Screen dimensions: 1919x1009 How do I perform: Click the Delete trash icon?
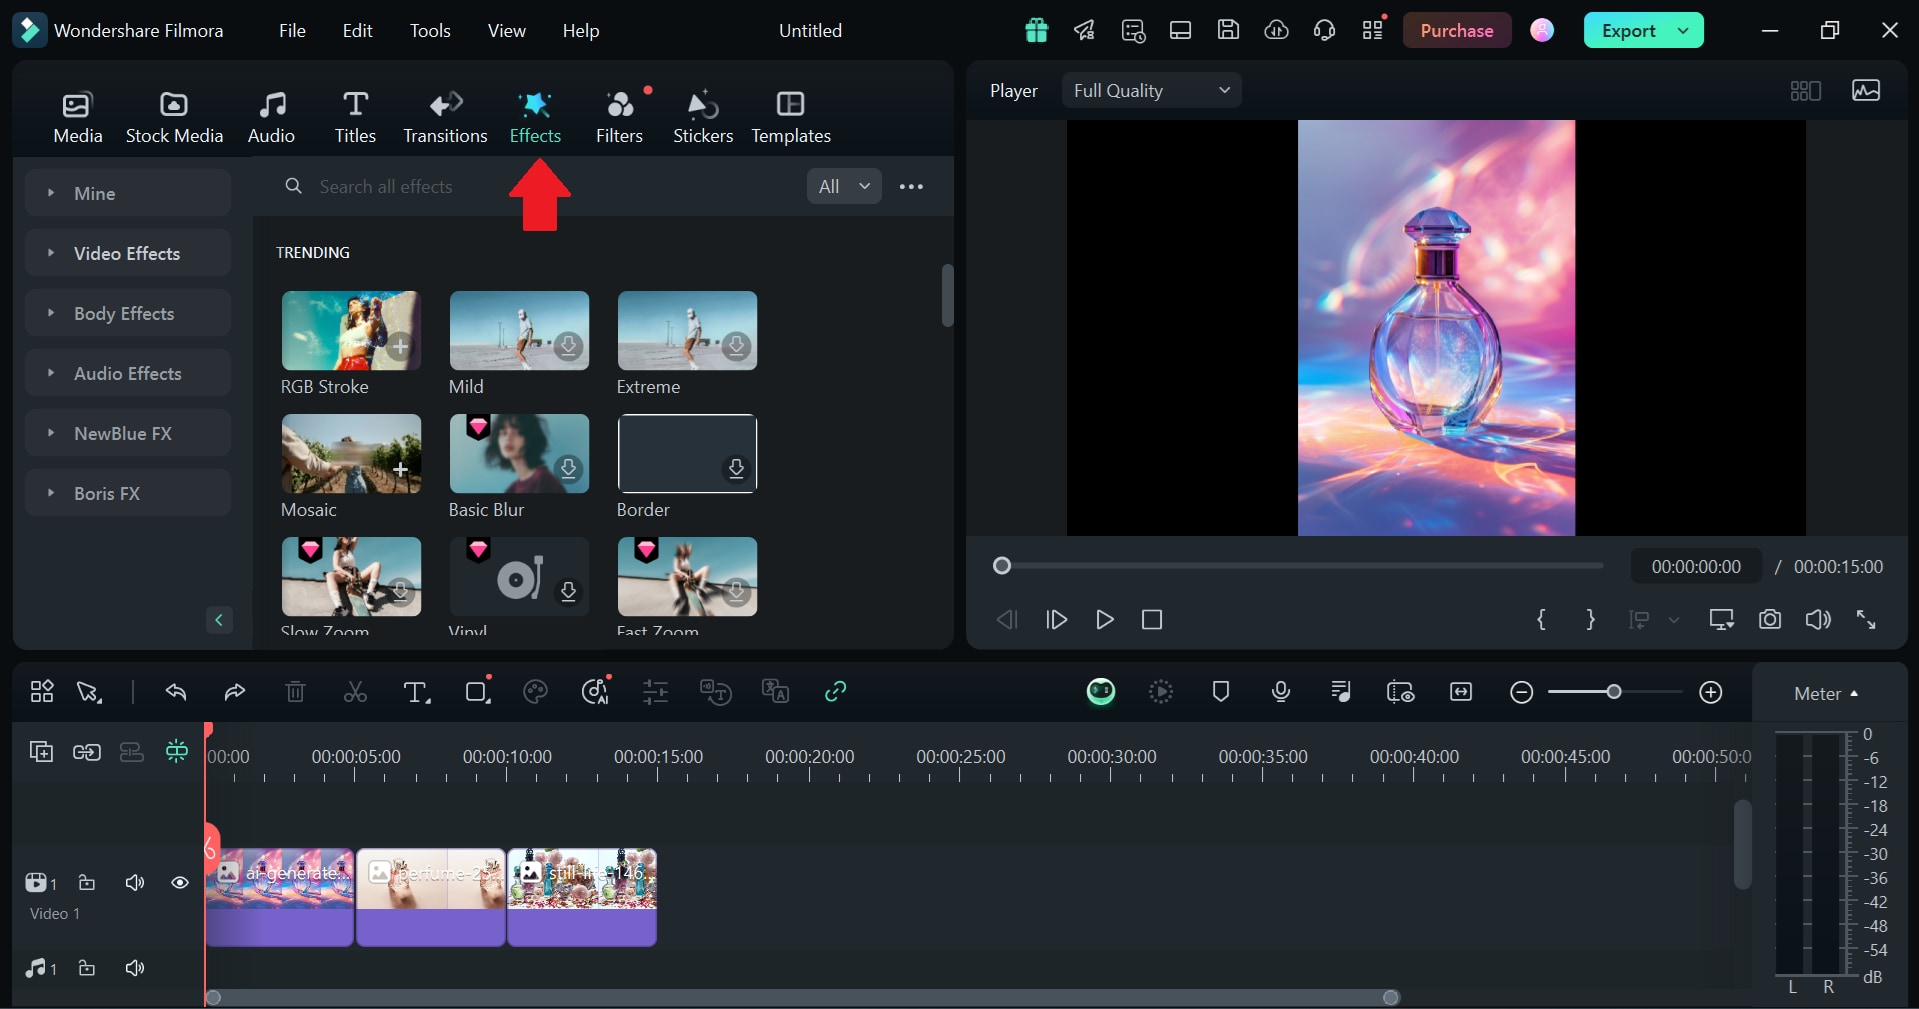tap(295, 692)
